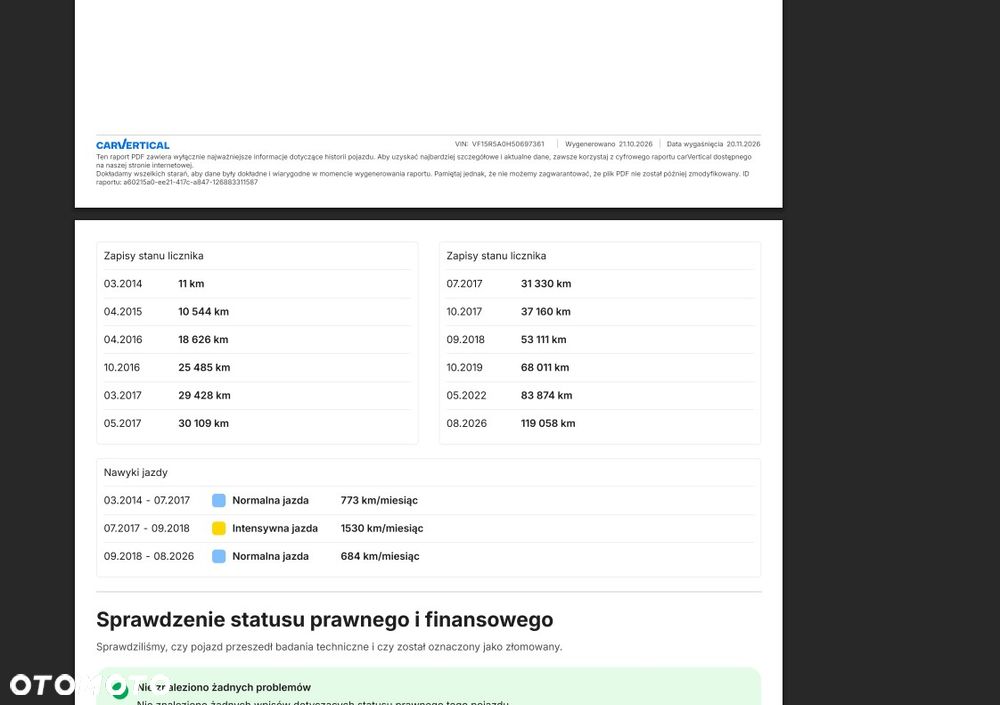Click the date 04.2015 in the odometer records
The height and width of the screenshot is (705, 1000).
(x=123, y=312)
